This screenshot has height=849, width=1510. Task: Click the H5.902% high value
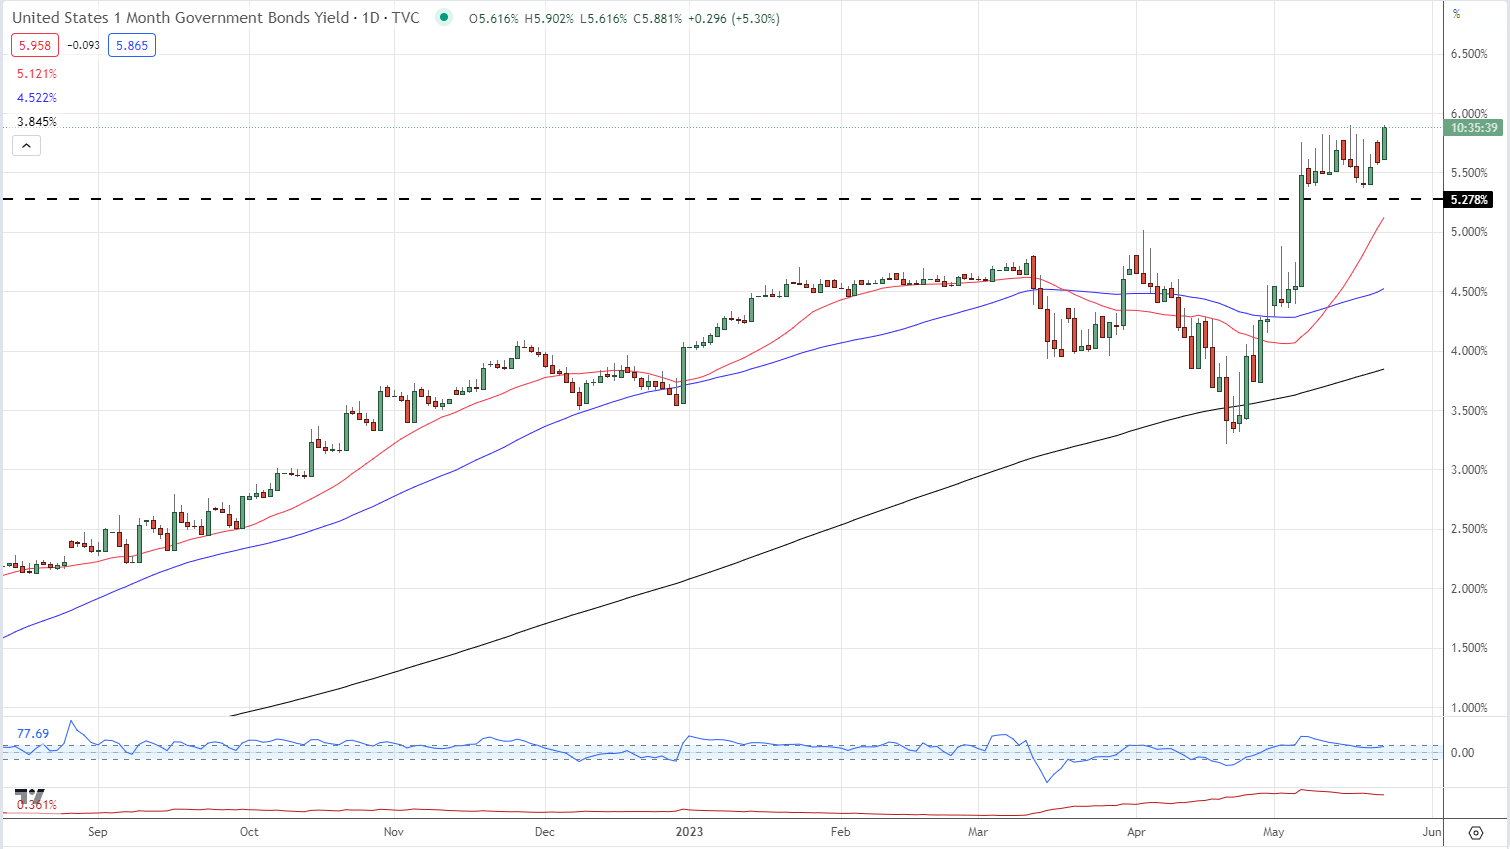[549, 18]
